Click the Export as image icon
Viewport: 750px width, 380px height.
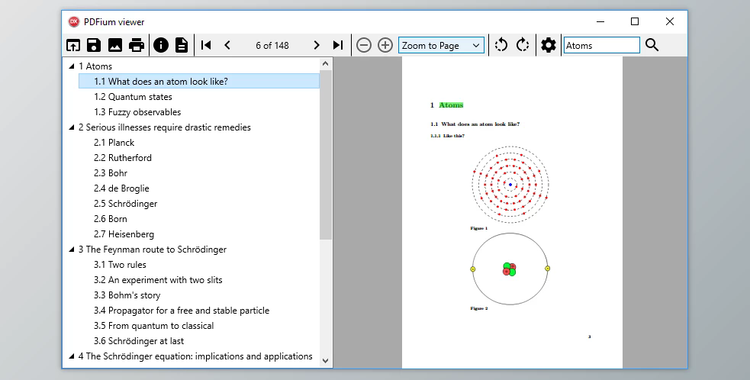(x=115, y=45)
